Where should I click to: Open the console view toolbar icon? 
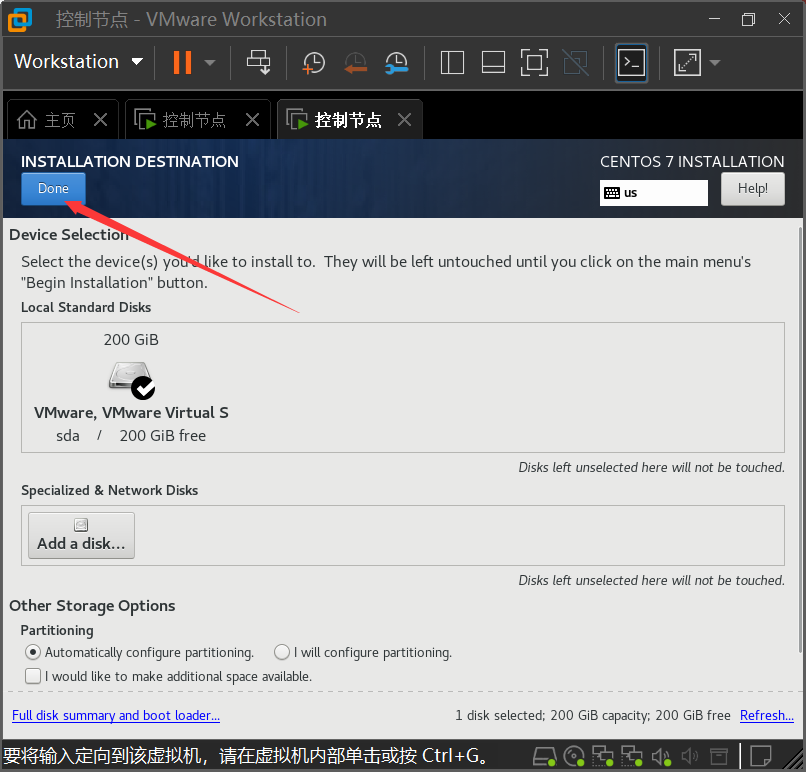click(631, 62)
